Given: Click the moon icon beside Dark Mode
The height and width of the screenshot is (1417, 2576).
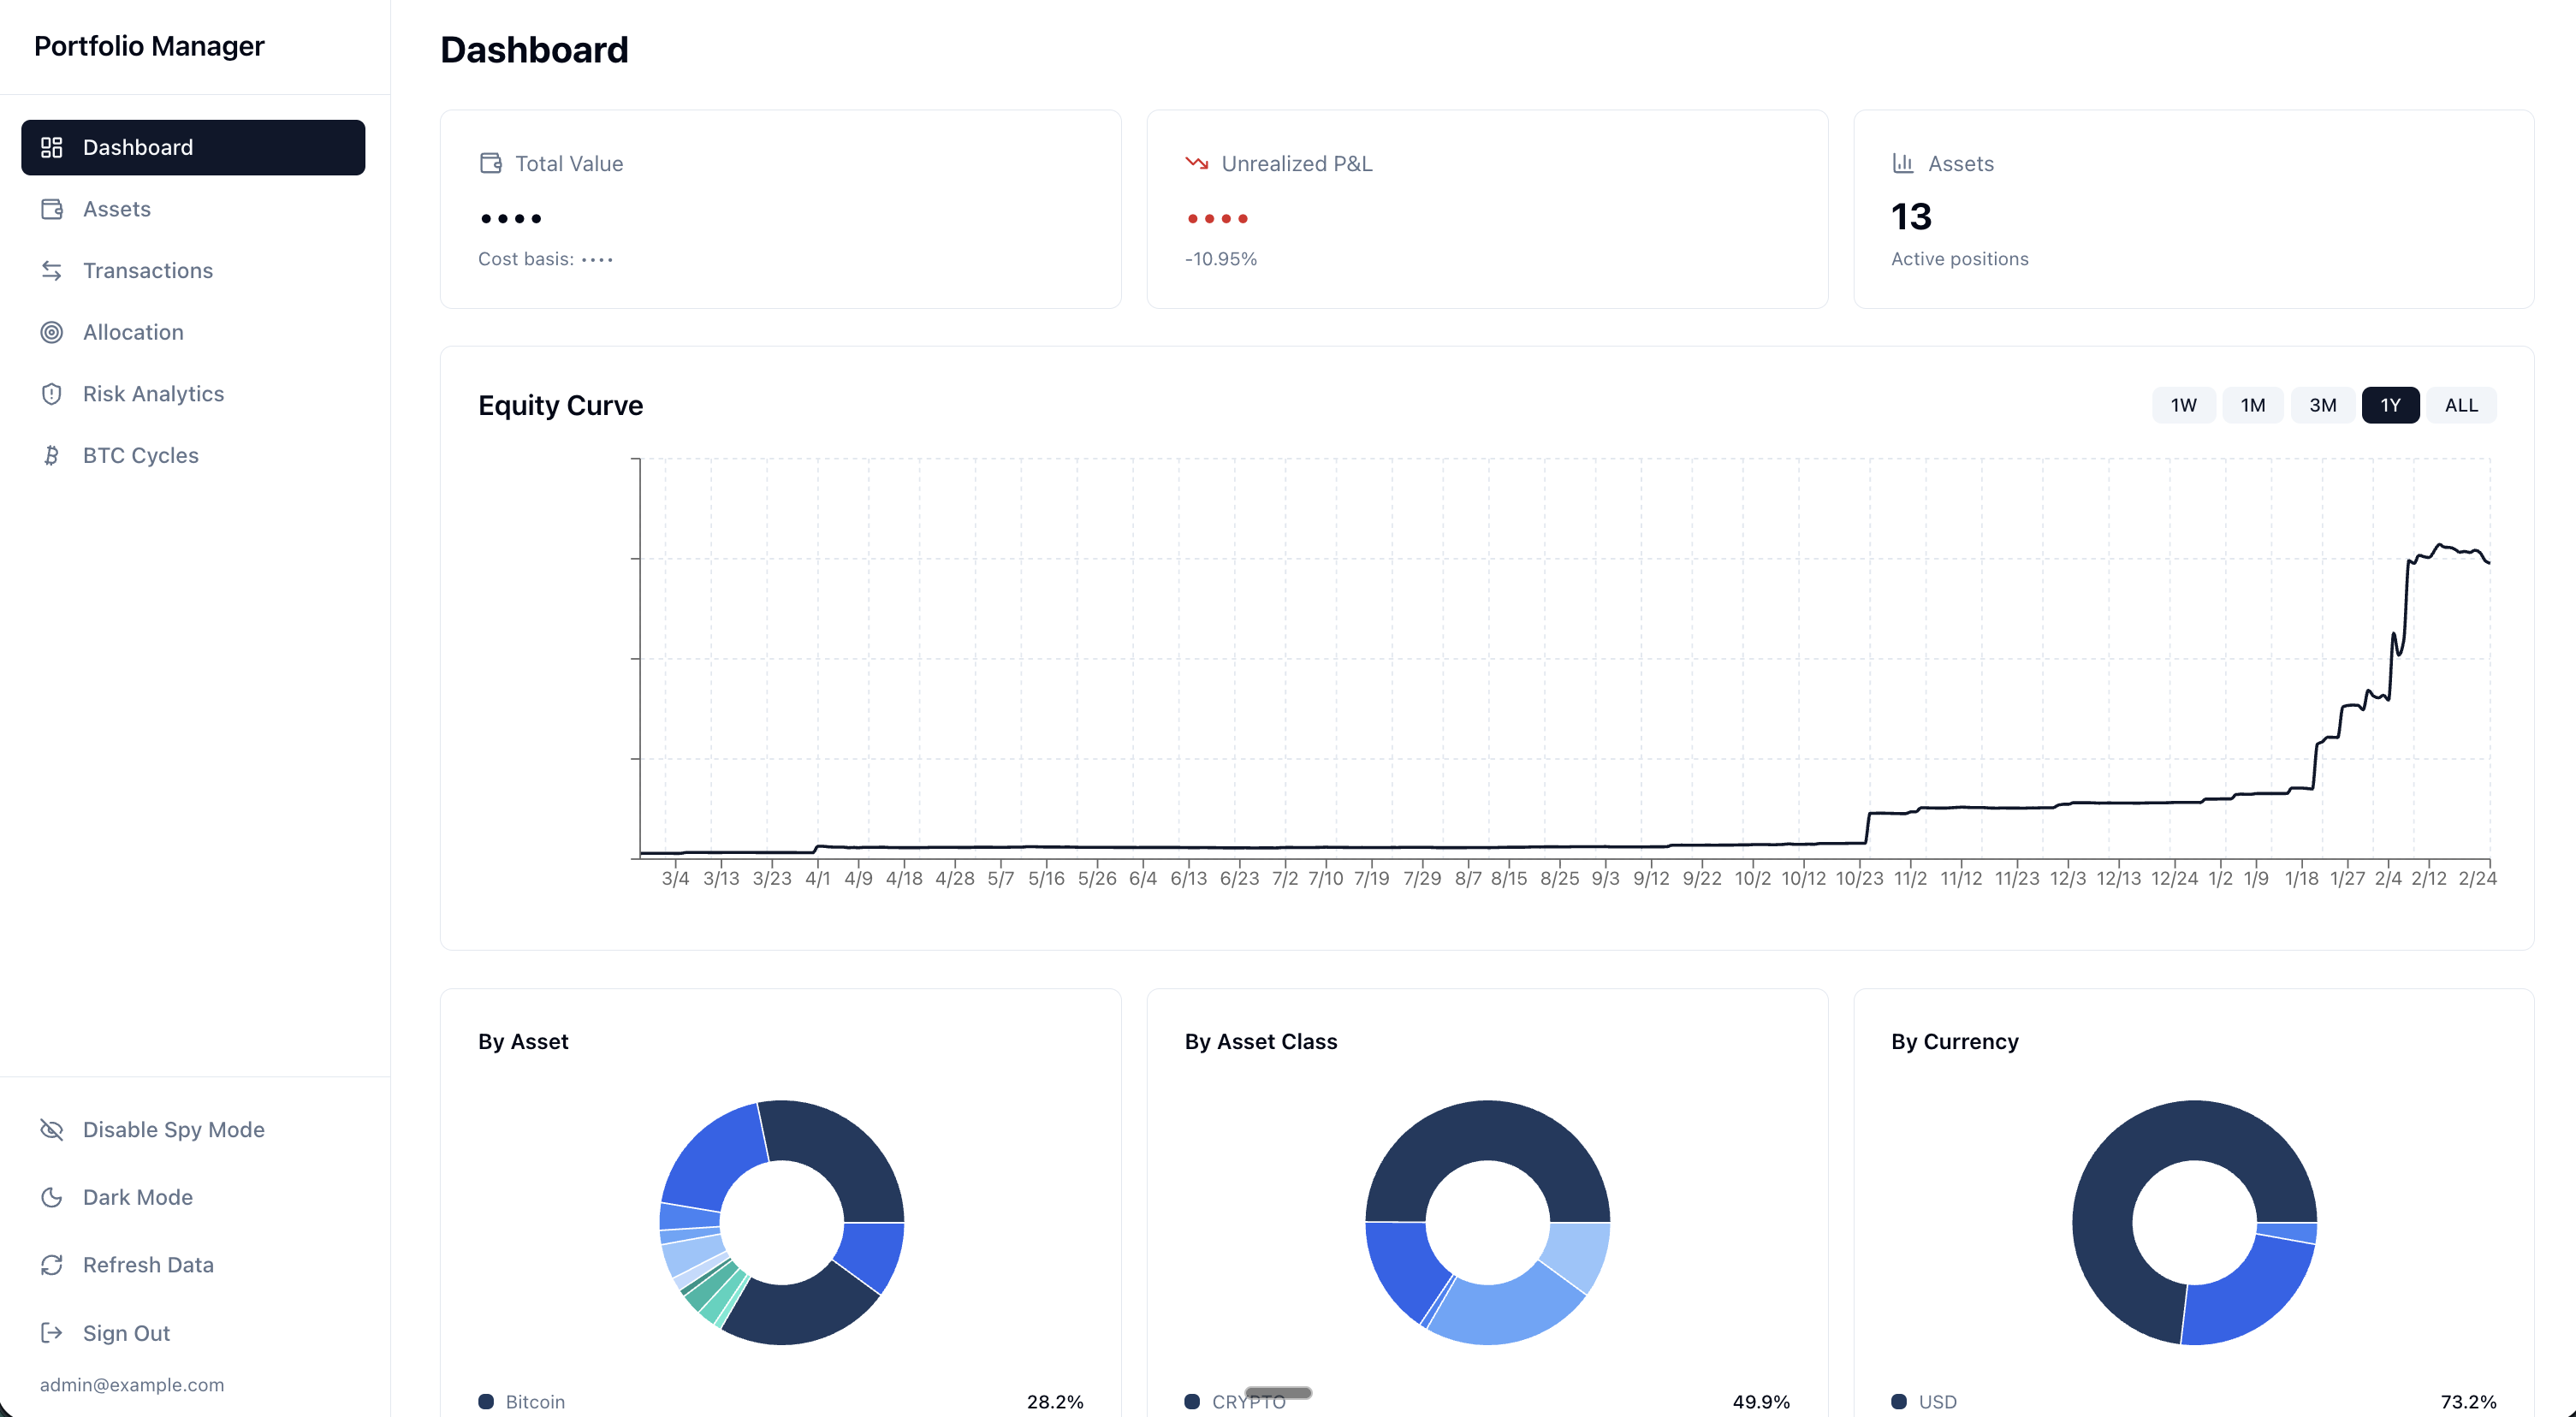Looking at the screenshot, I should point(53,1197).
